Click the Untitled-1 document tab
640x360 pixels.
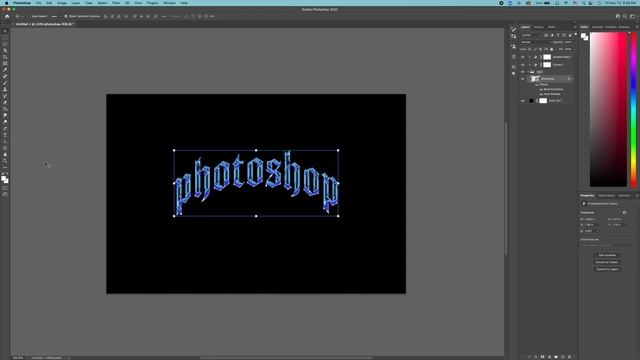(44, 24)
